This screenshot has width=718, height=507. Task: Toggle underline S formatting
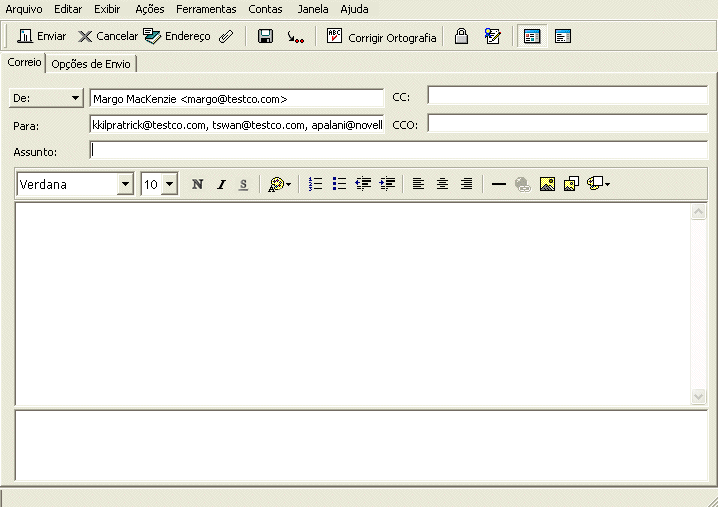tap(244, 184)
